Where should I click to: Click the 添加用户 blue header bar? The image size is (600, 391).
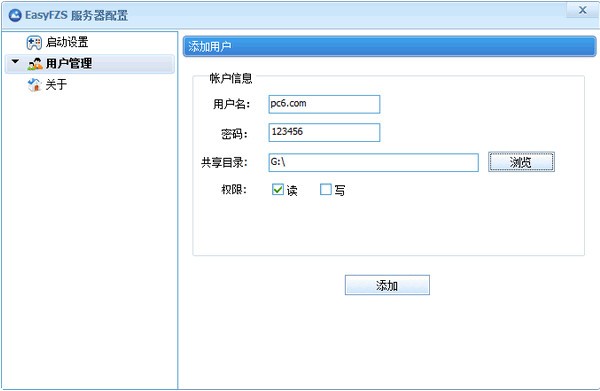[x=390, y=47]
